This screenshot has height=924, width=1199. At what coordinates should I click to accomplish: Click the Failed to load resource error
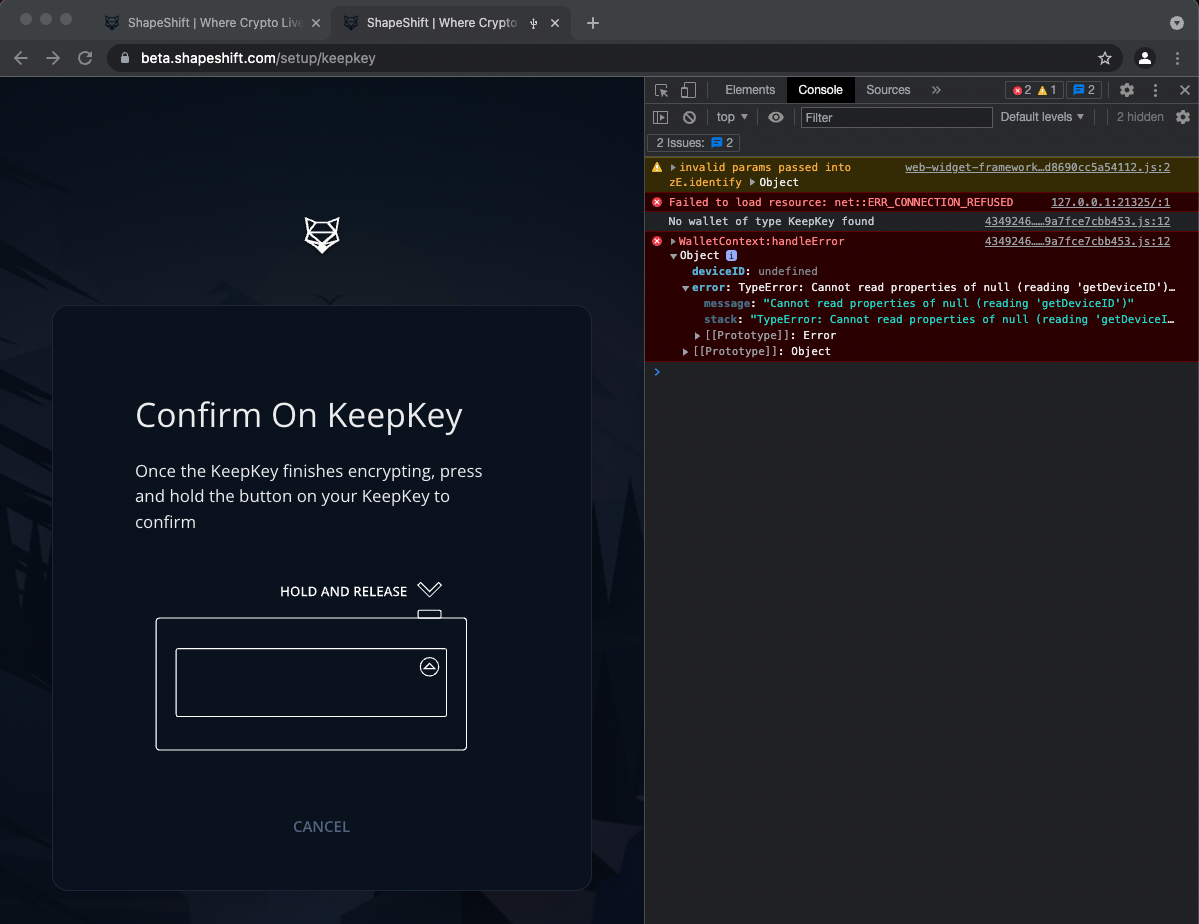(x=840, y=202)
